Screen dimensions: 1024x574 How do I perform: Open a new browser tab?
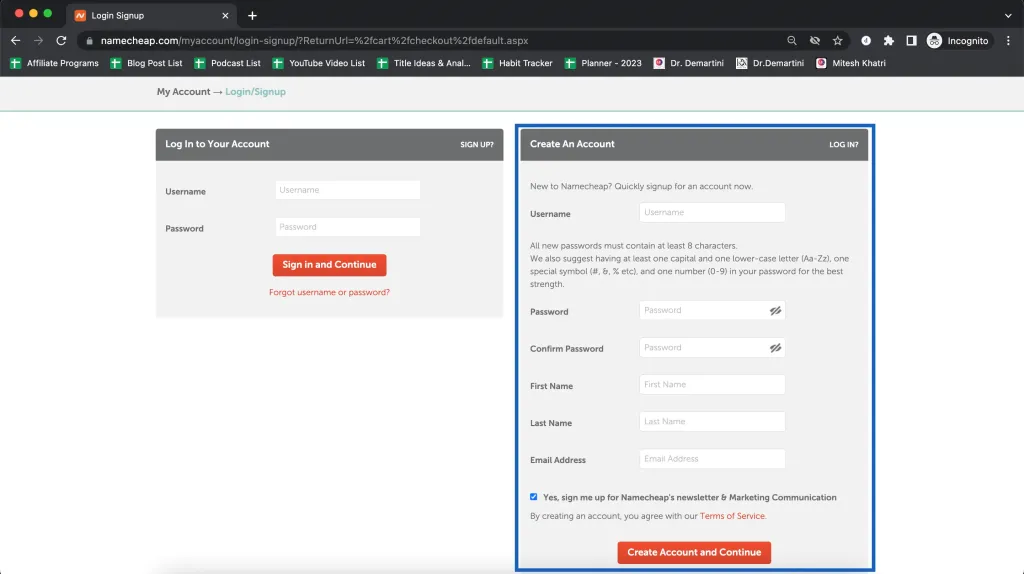tap(252, 15)
